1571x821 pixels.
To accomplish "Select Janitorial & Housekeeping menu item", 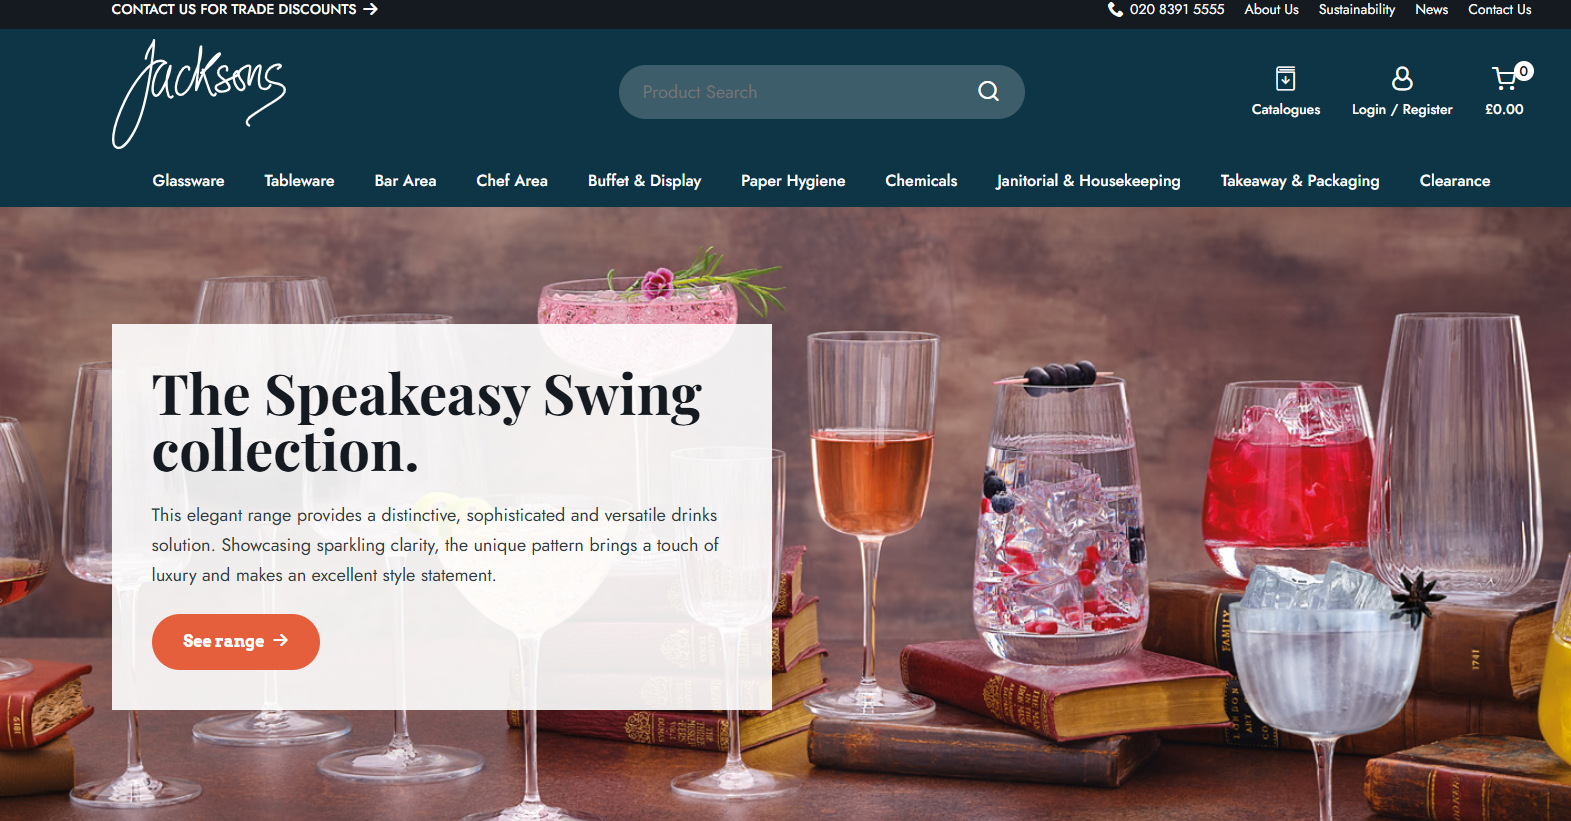I will (1088, 181).
